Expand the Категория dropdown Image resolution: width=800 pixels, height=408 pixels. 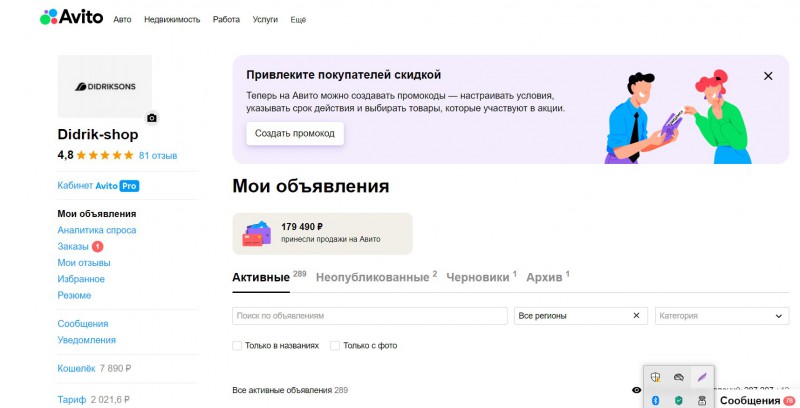pyautogui.click(x=722, y=316)
